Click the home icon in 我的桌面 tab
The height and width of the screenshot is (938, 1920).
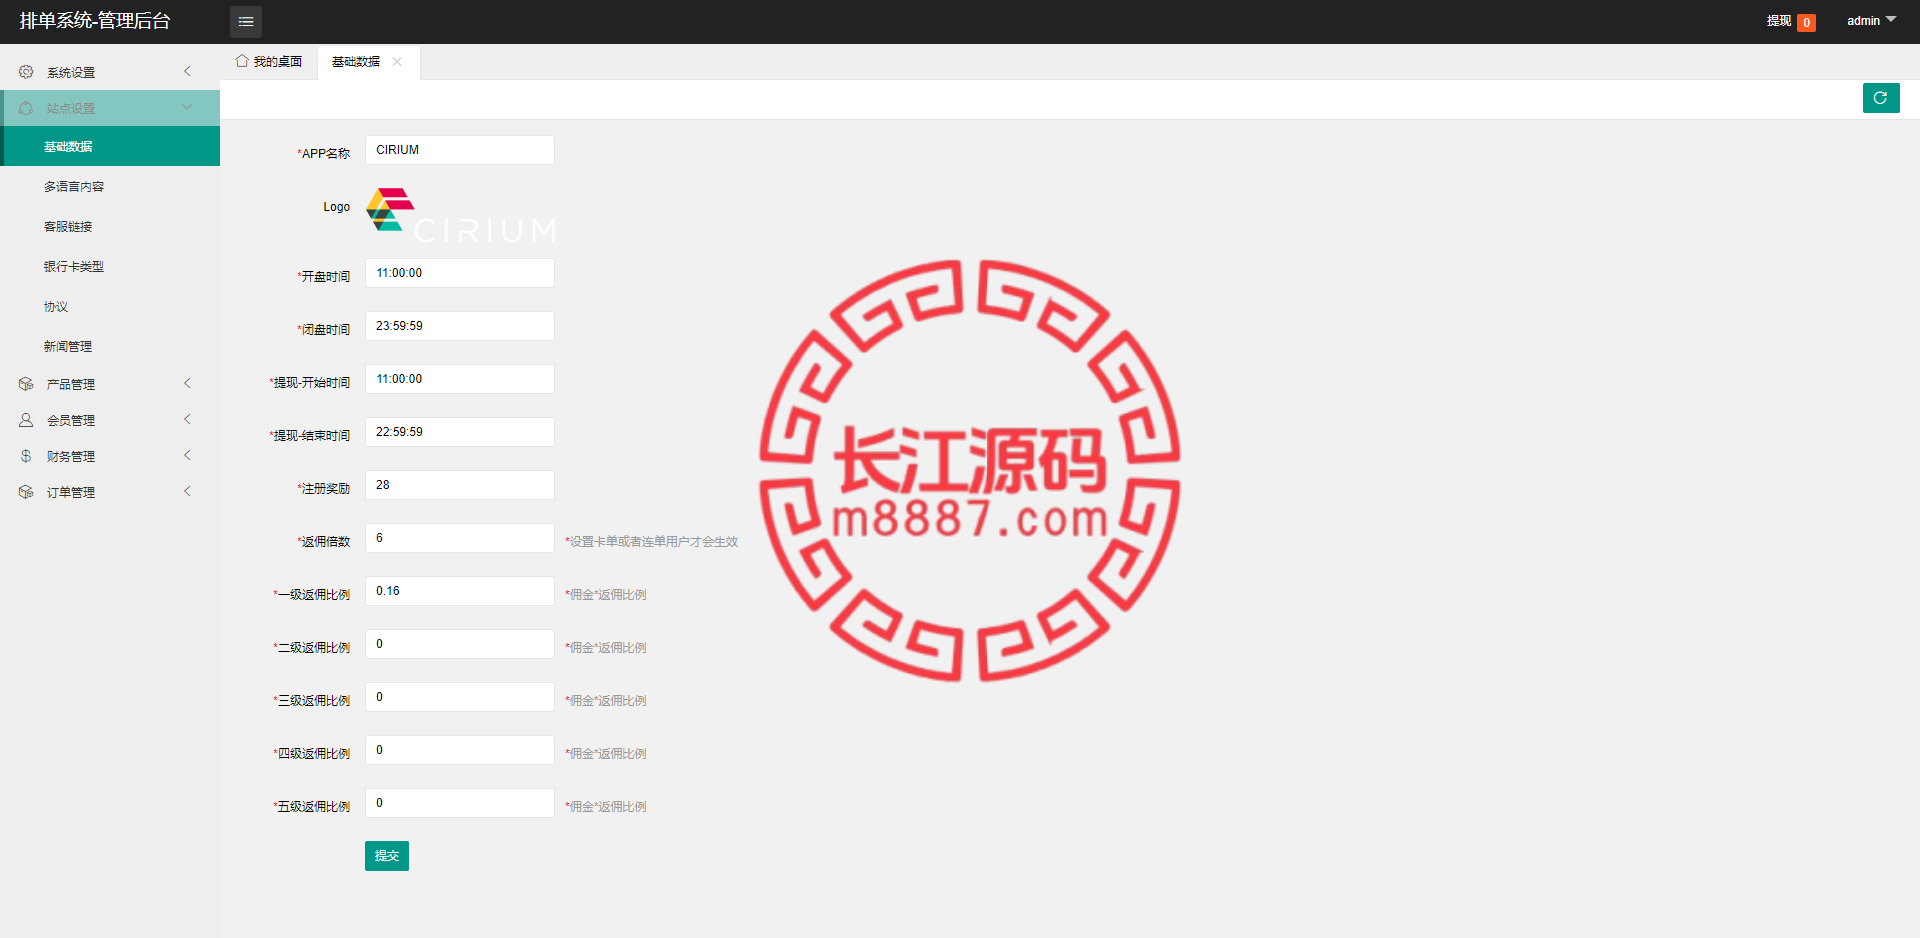click(241, 61)
